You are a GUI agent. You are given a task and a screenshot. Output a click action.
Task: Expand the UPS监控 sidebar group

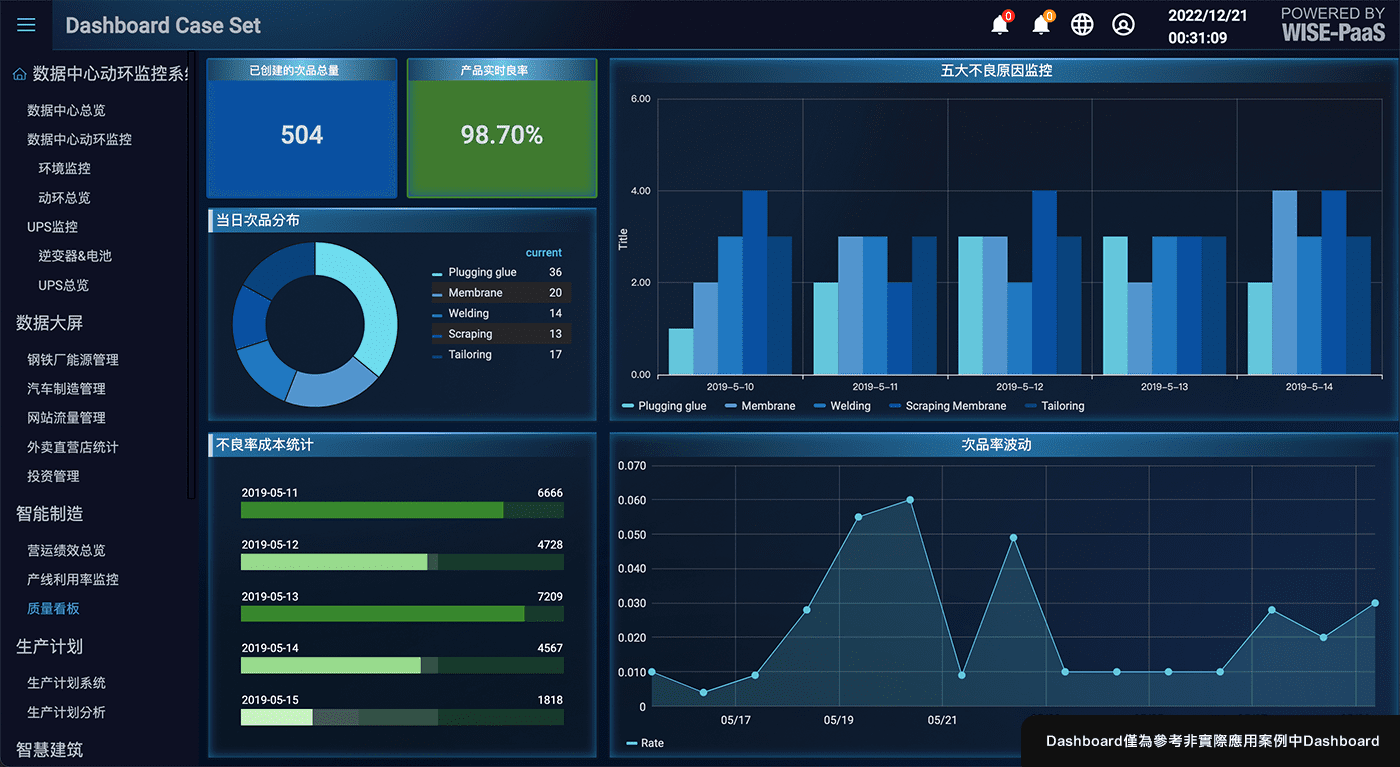click(x=52, y=227)
